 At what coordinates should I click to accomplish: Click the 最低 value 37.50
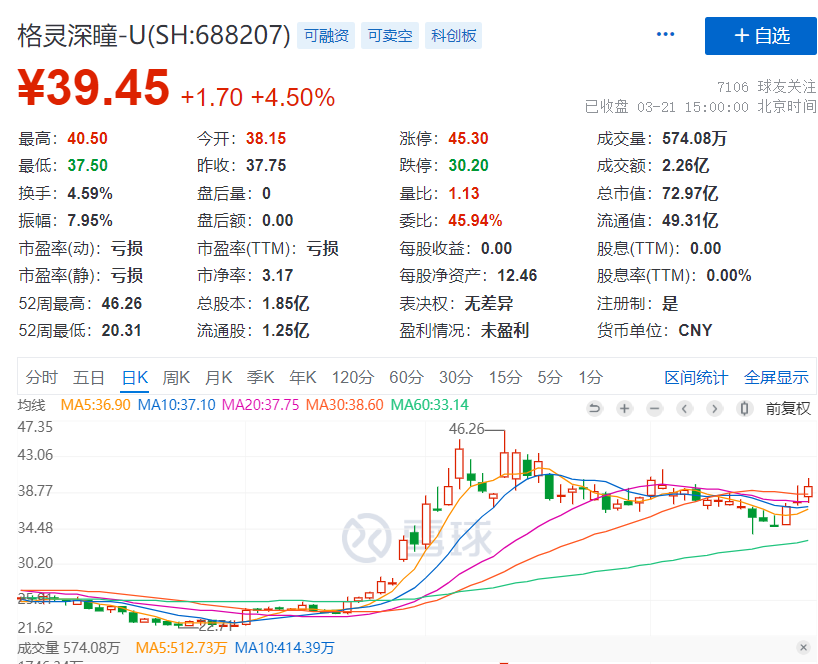point(87,165)
